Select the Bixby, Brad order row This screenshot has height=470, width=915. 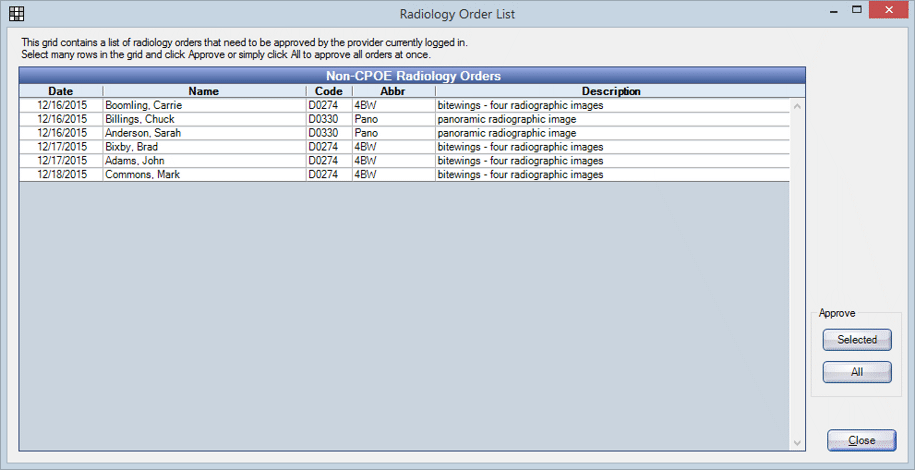[x=204, y=147]
